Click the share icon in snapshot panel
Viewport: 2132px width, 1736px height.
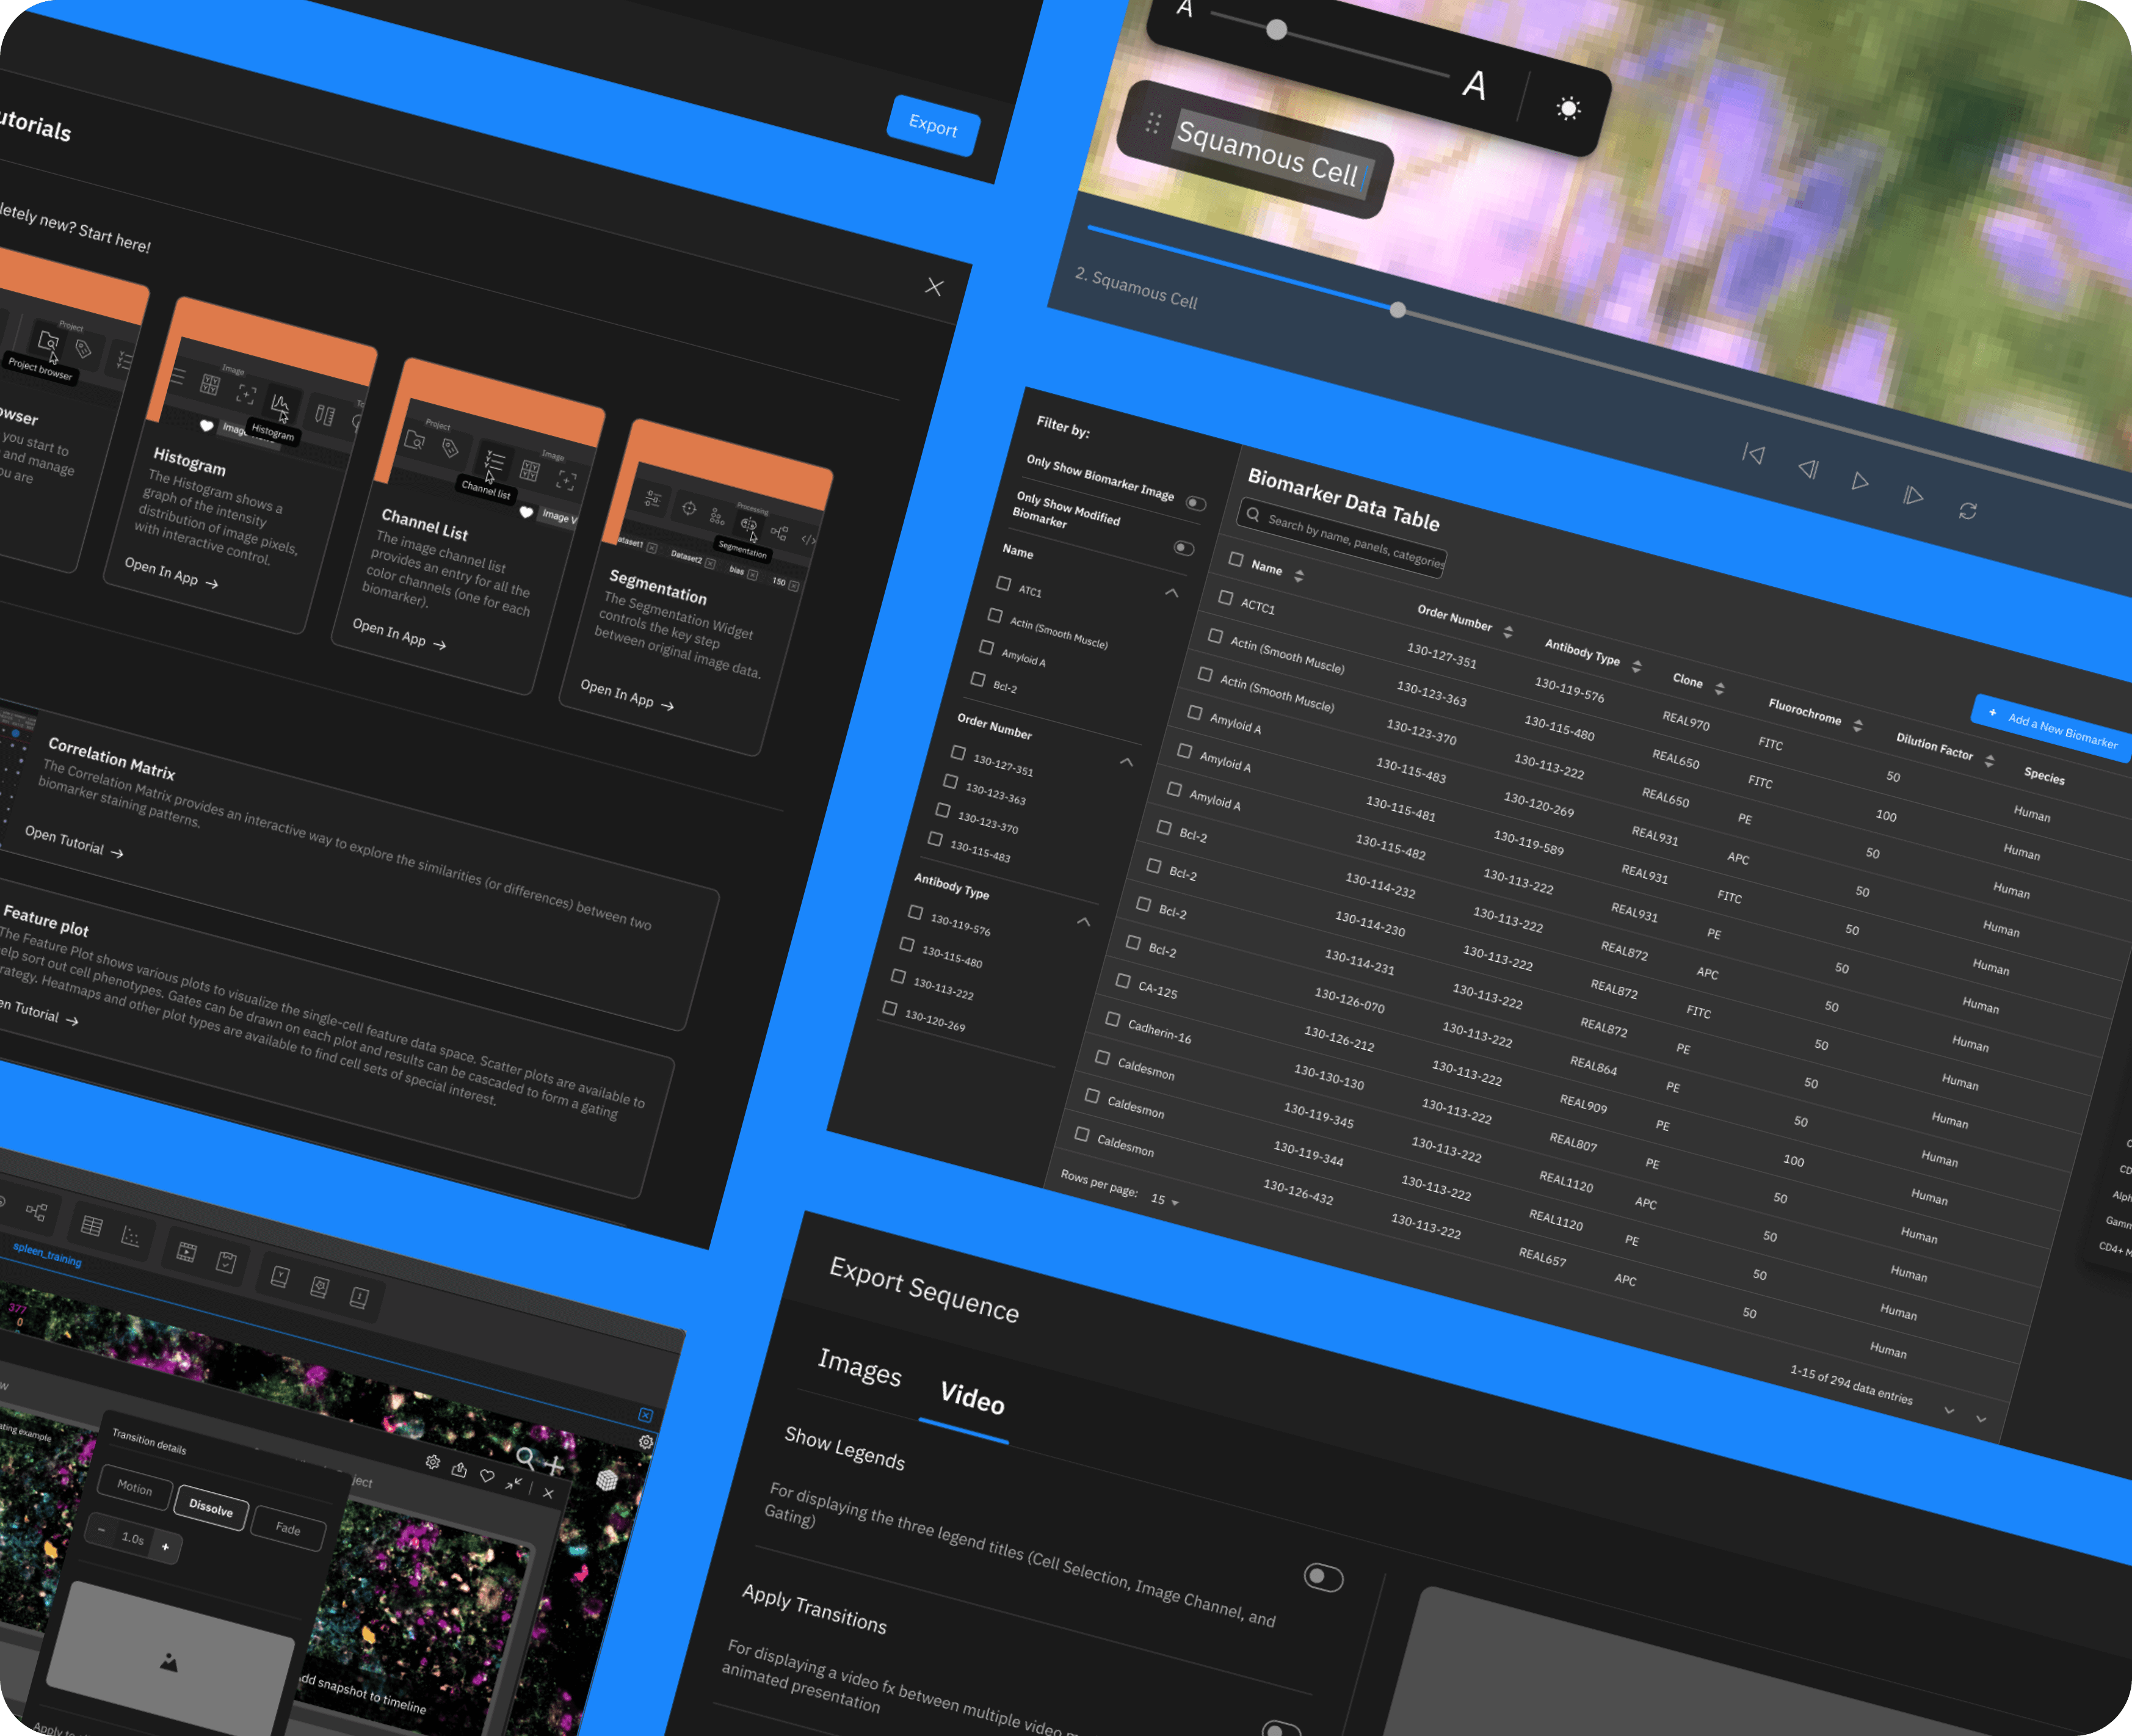click(459, 1469)
